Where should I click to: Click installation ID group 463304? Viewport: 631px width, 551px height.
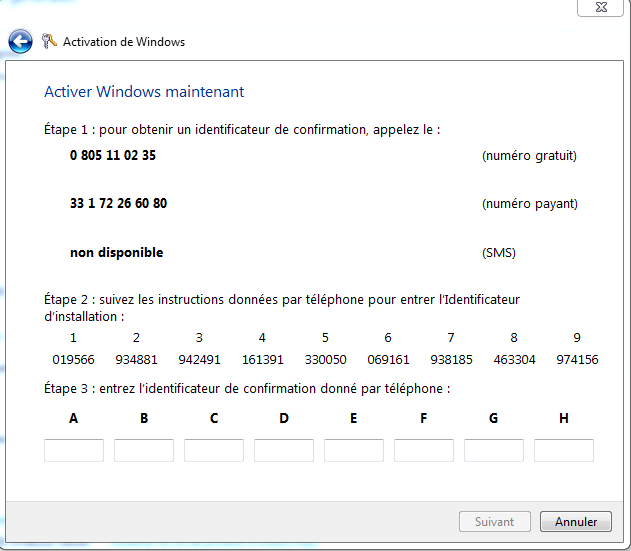point(514,359)
